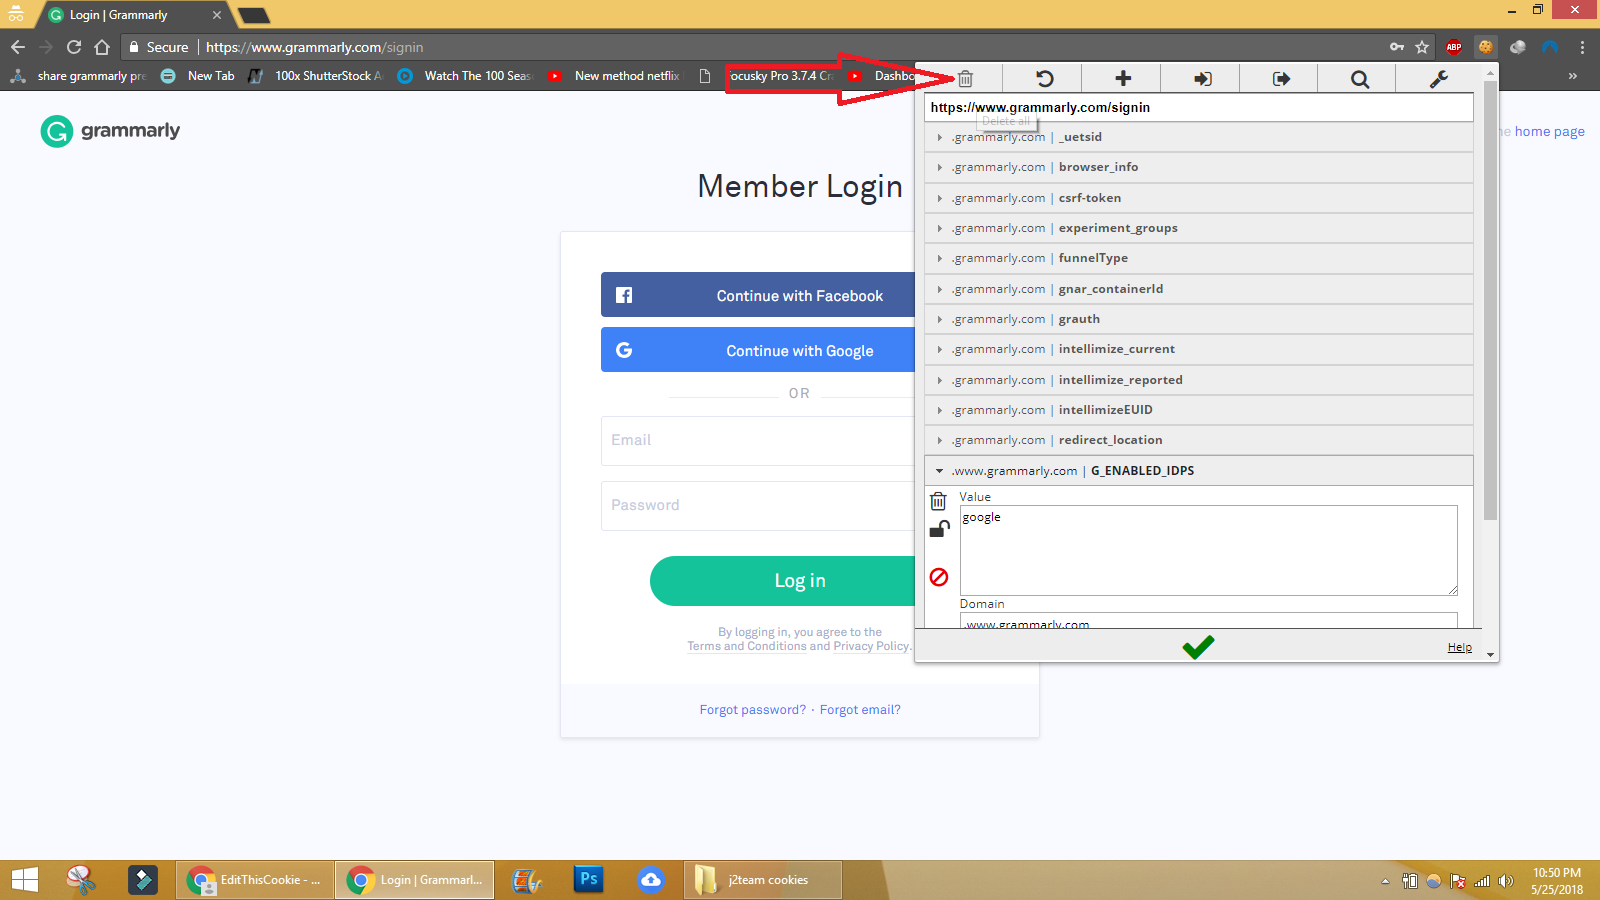Open Photoshop from the taskbar
Screen dimensions: 1600x900
(x=589, y=880)
